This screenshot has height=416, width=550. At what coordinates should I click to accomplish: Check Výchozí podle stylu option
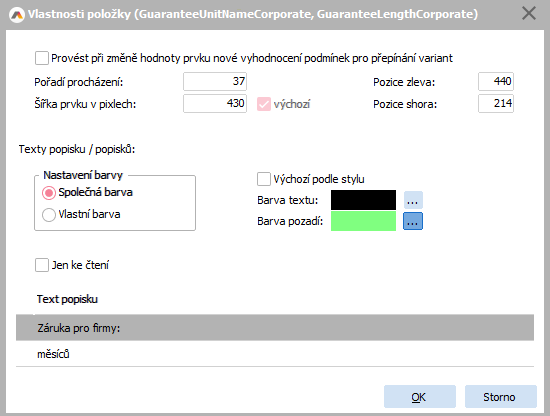[x=264, y=179]
